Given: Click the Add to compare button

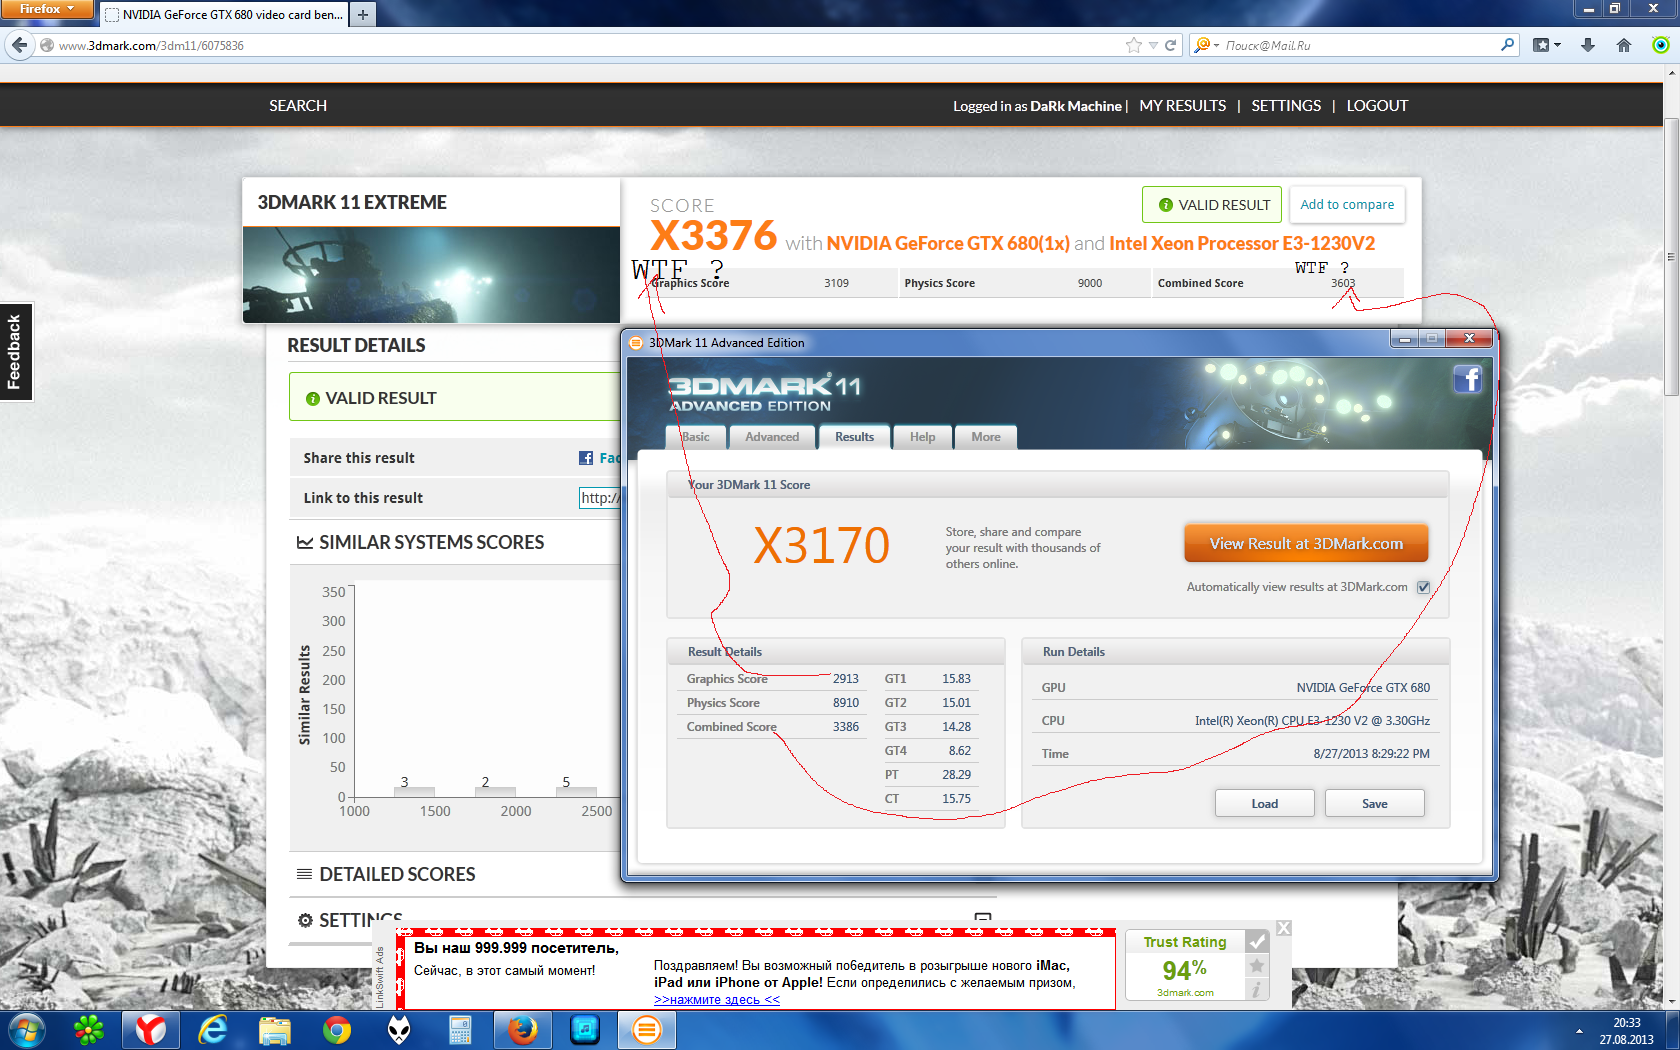Looking at the screenshot, I should click(1347, 205).
